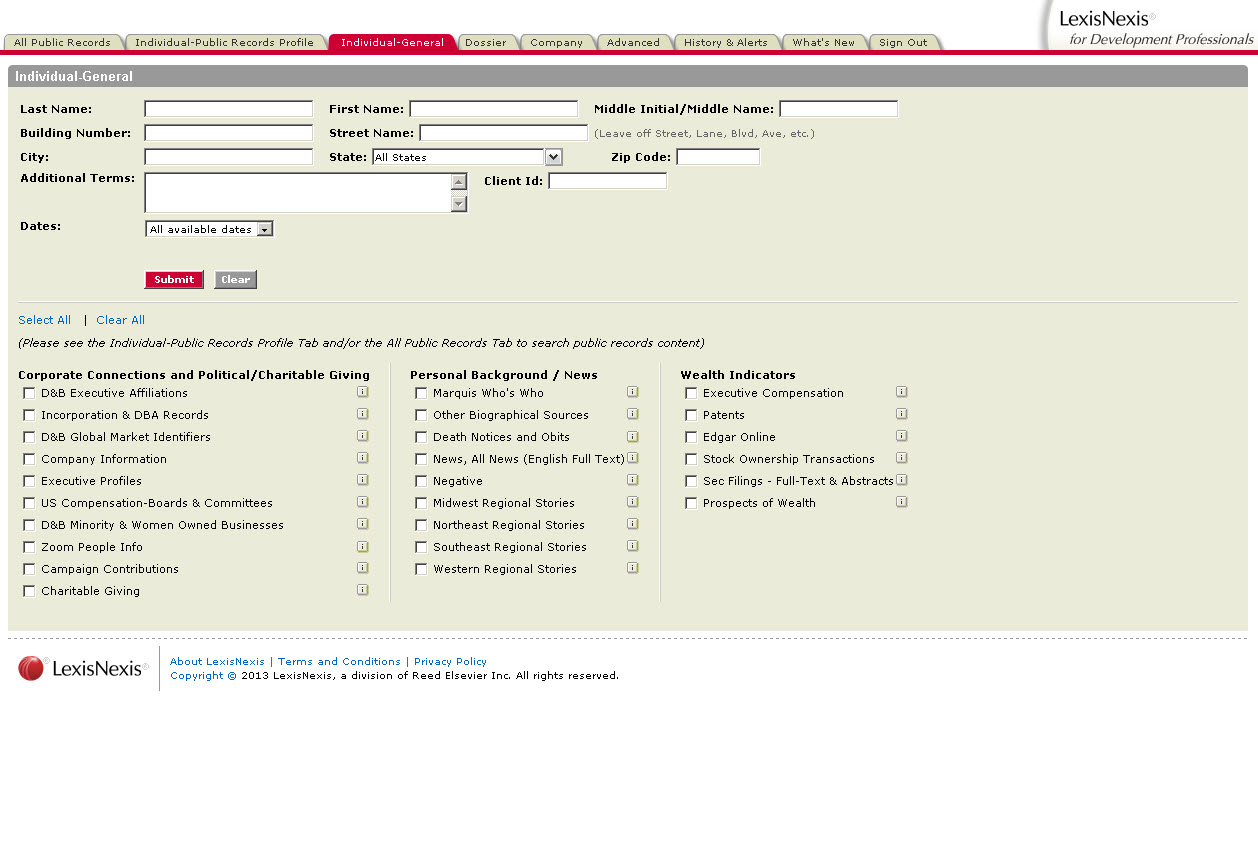This screenshot has width=1258, height=845.
Task: Open the State dropdown list
Action: (467, 157)
